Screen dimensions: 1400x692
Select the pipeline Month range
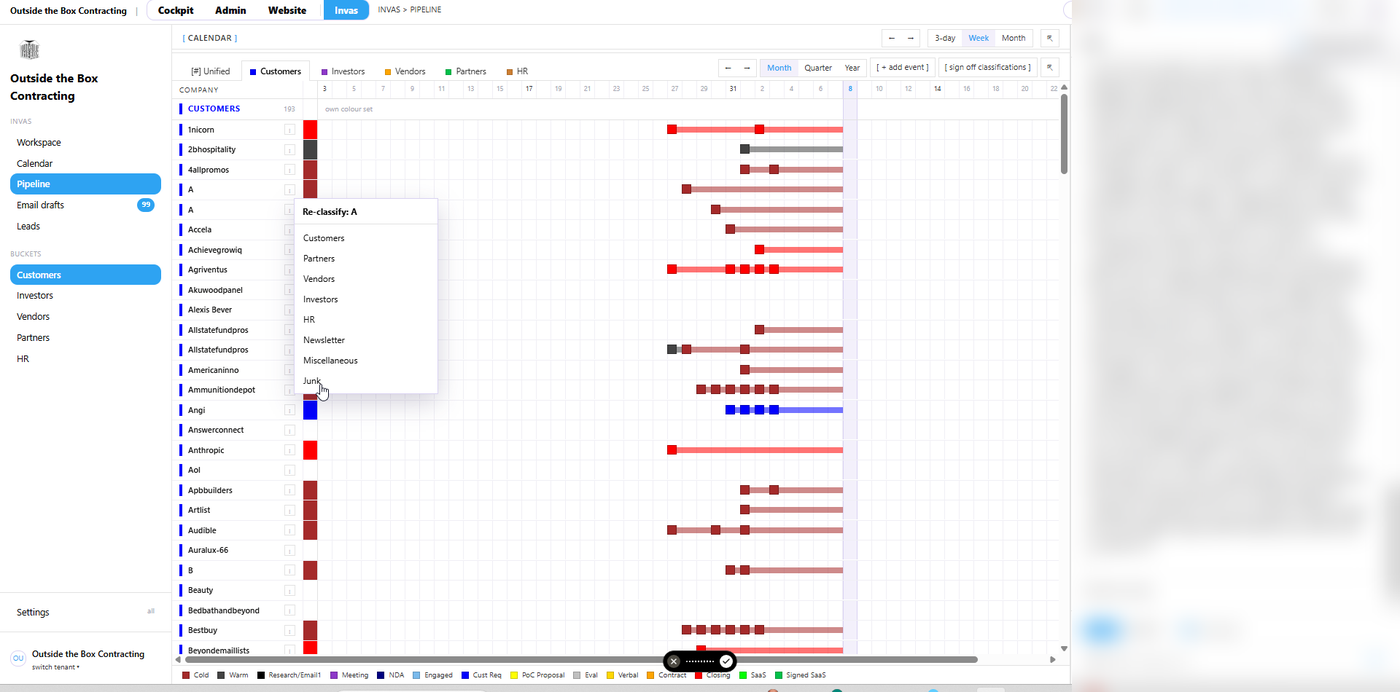pyautogui.click(x=780, y=68)
